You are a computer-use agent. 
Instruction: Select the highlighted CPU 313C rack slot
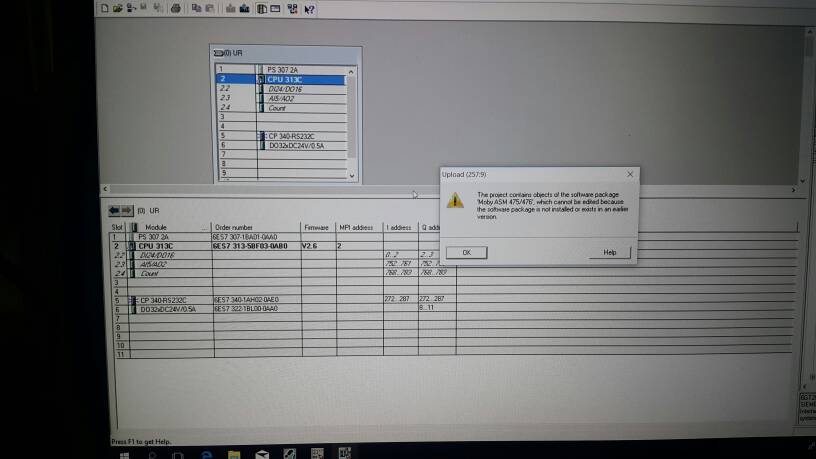click(x=281, y=79)
